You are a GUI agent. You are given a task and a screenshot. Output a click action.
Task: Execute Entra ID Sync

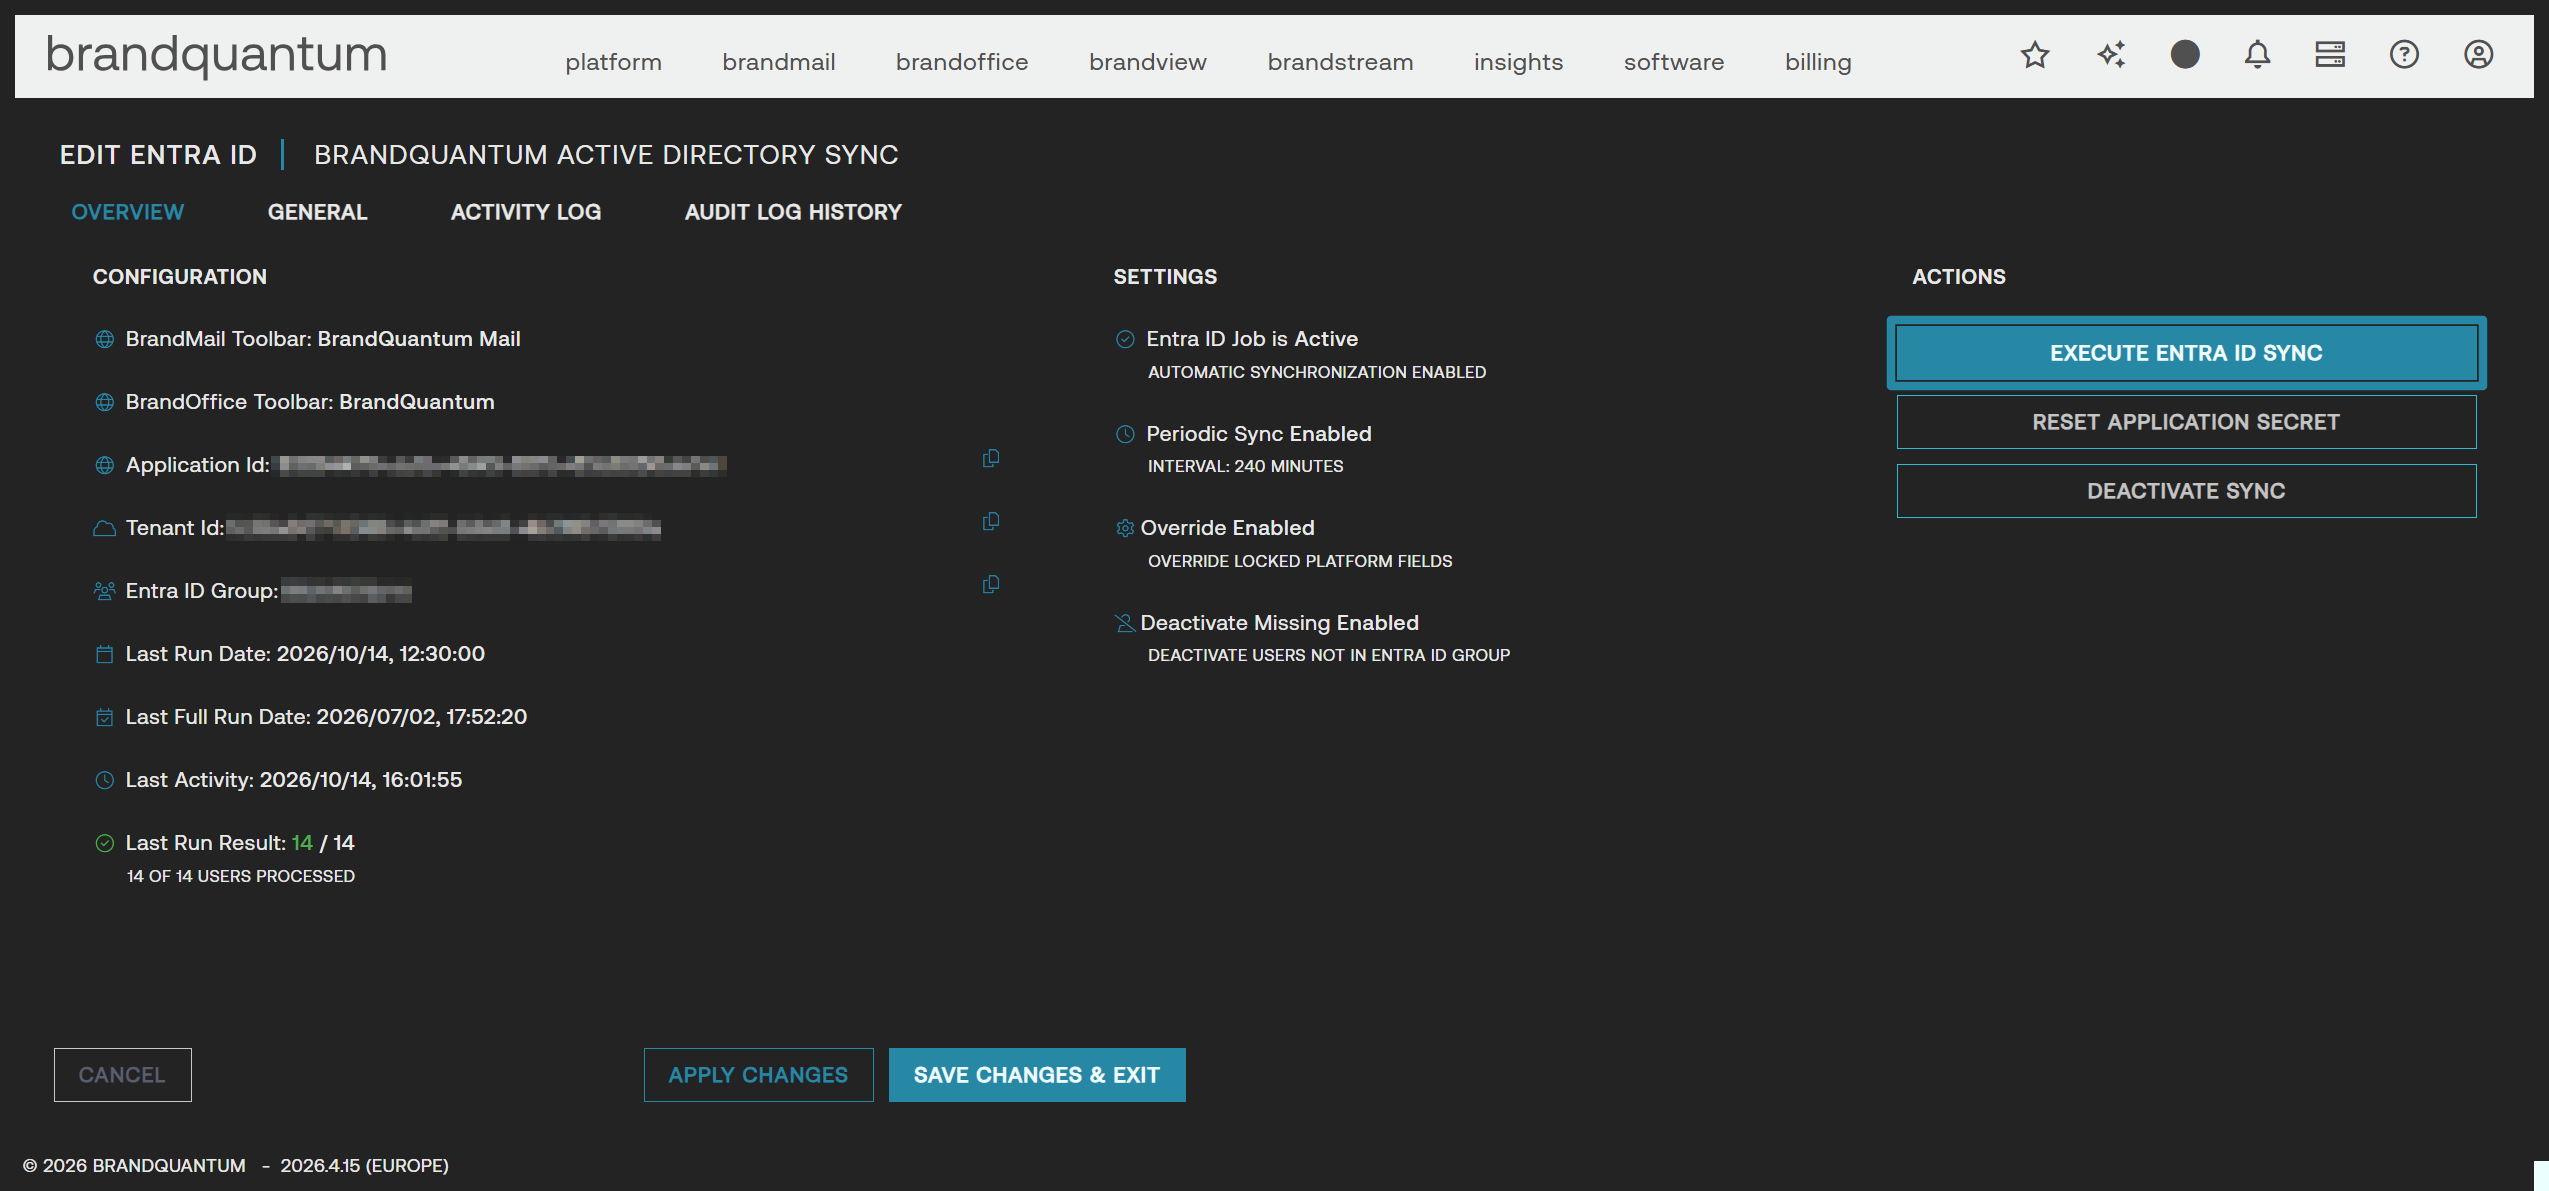[2186, 353]
